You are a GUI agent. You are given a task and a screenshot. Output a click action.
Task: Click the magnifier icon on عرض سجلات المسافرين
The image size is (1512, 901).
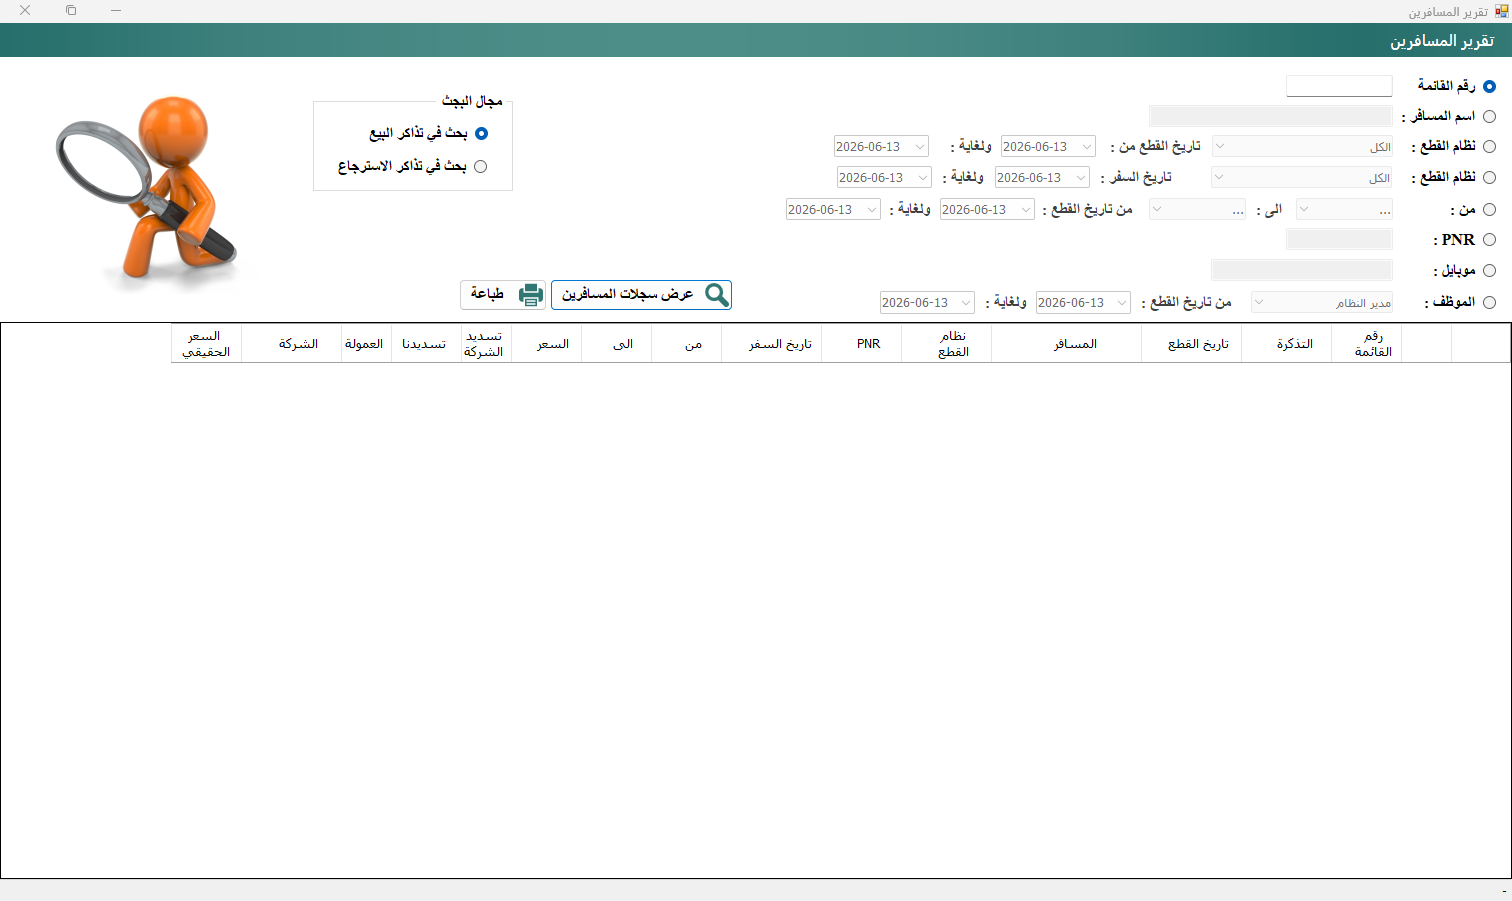[717, 294]
